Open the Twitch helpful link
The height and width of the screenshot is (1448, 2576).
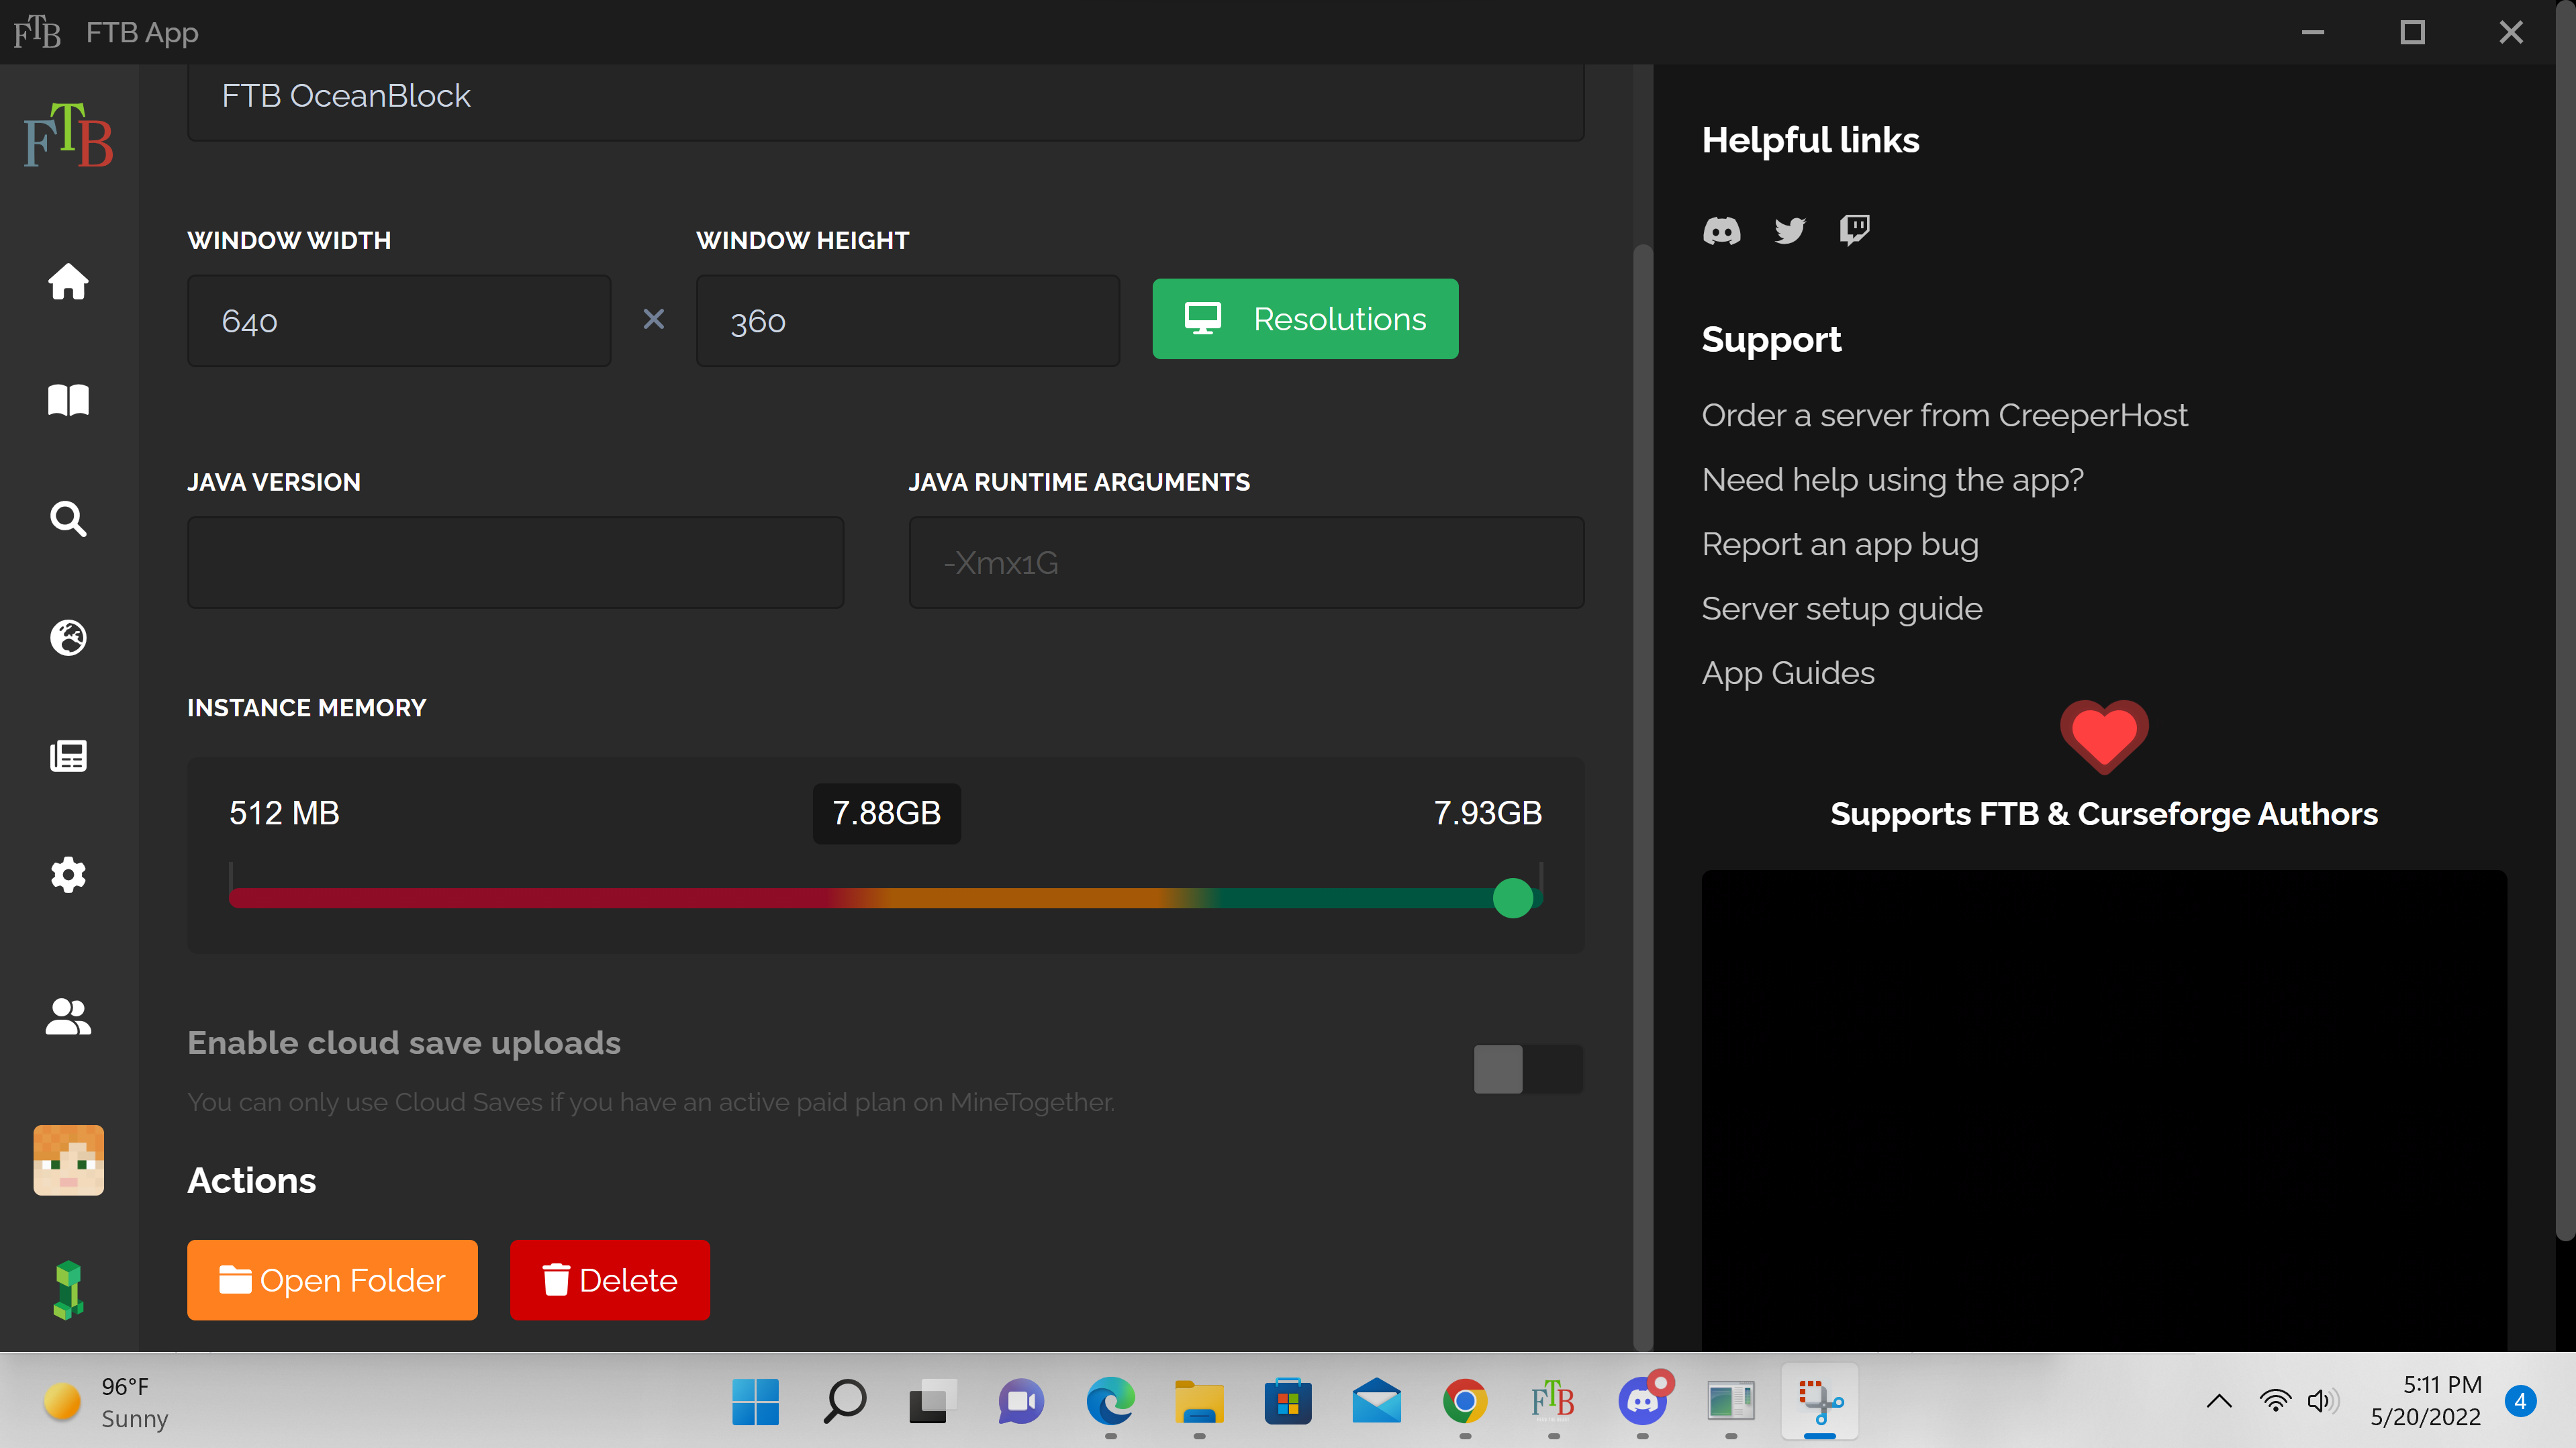pyautogui.click(x=1854, y=231)
